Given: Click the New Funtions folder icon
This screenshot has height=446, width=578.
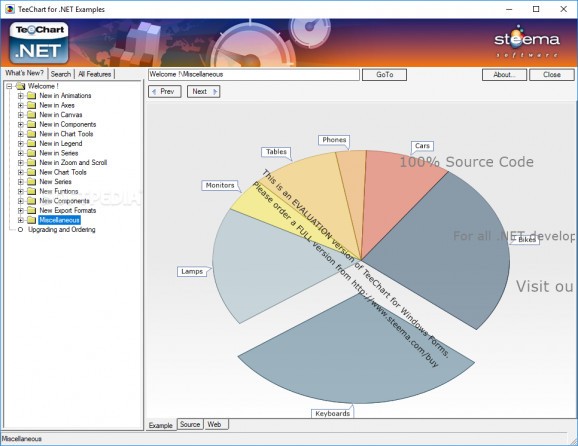Looking at the screenshot, I should (x=31, y=192).
